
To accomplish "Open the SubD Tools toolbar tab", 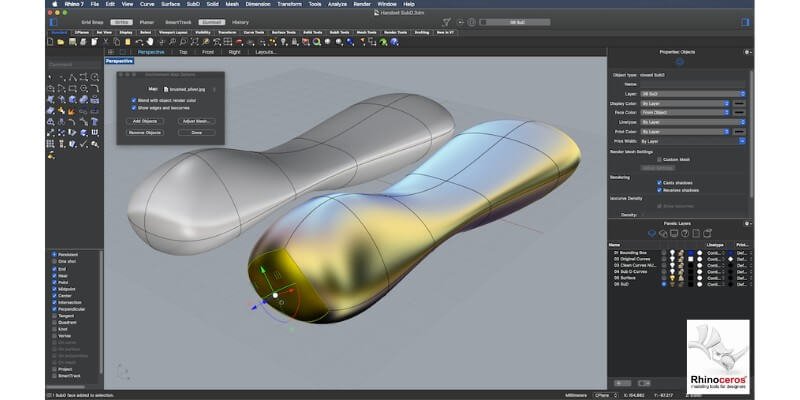I will 339,32.
